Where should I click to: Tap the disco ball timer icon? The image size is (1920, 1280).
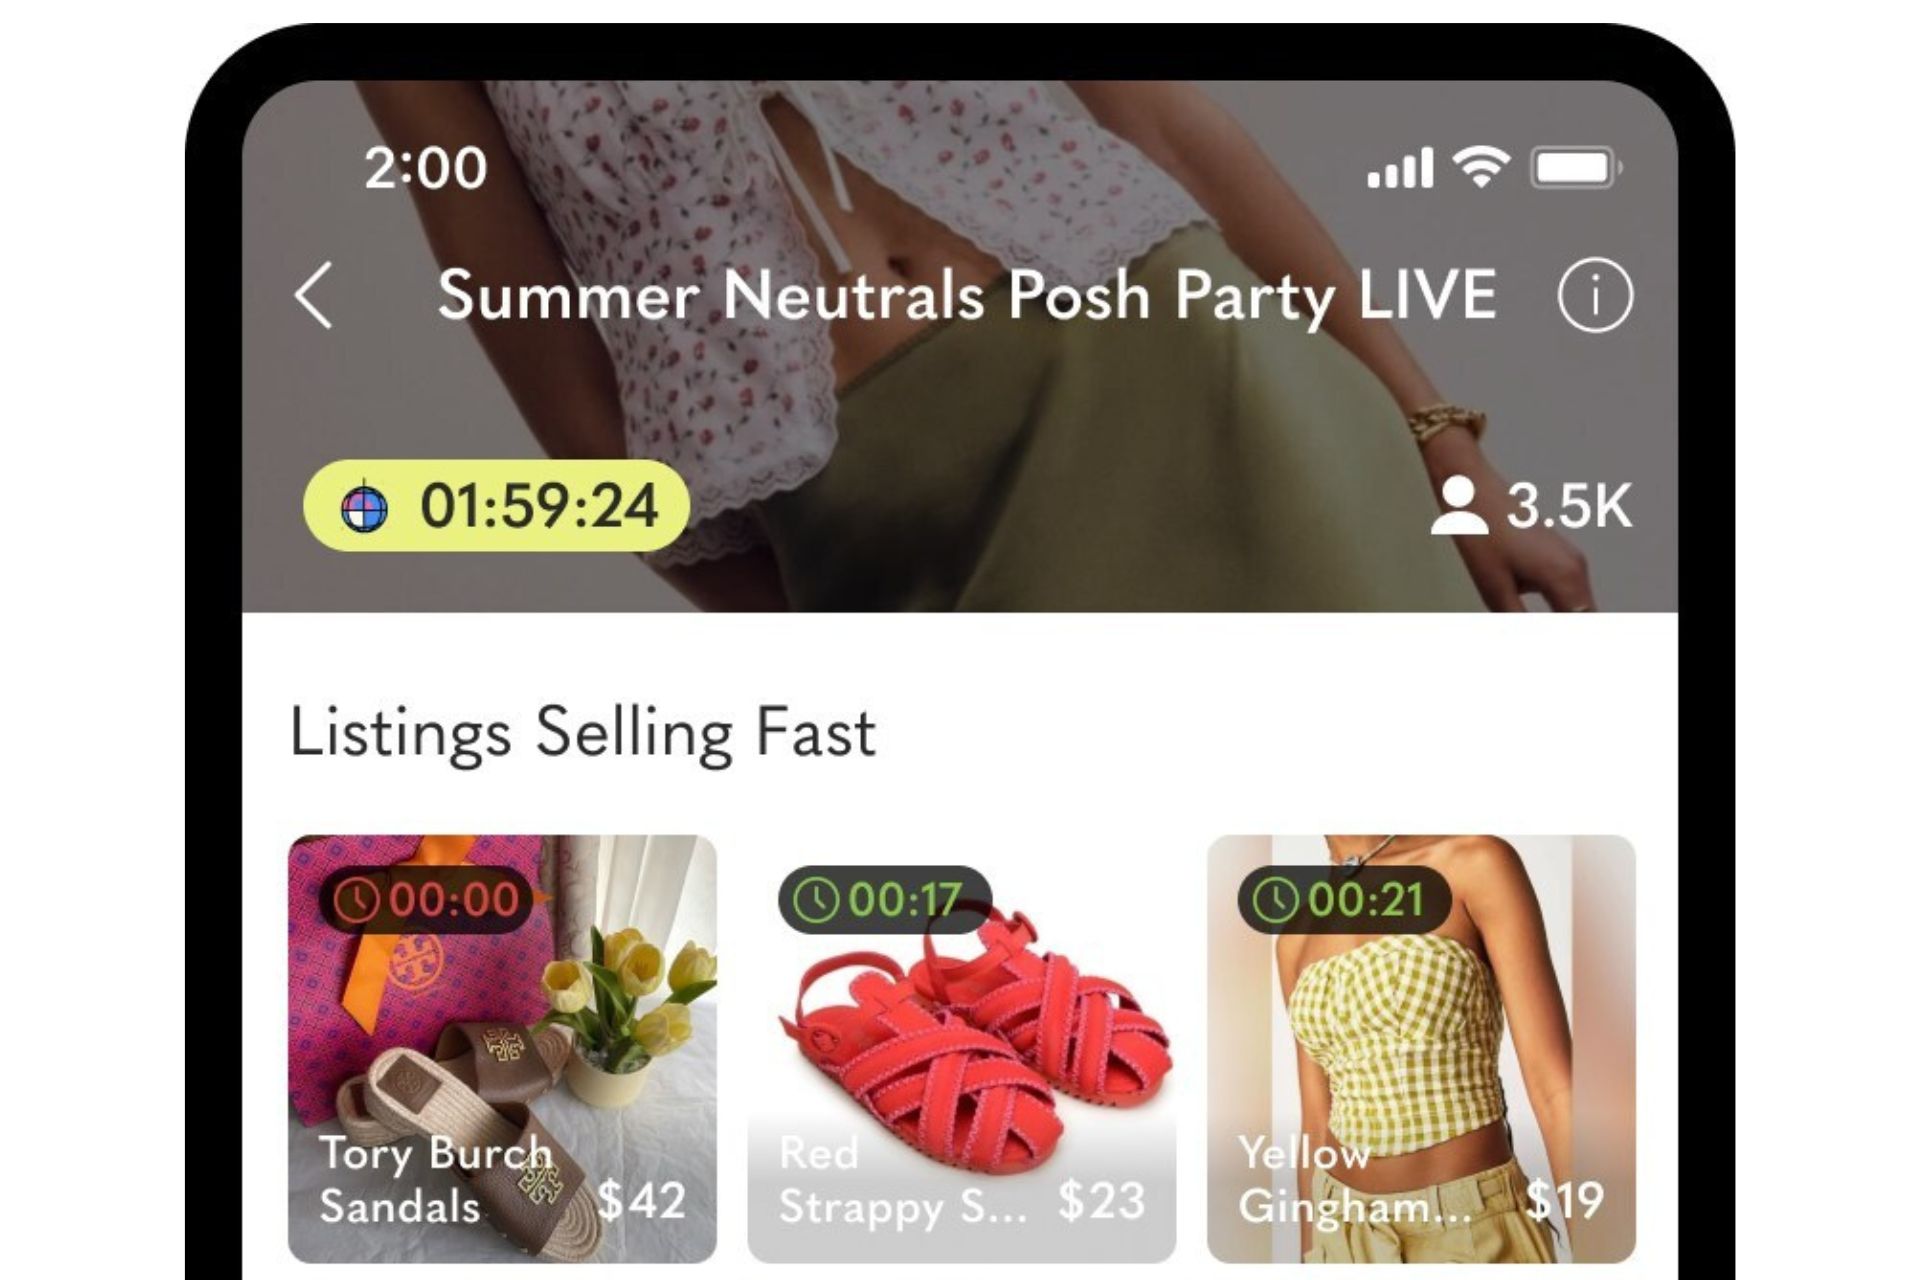364,507
